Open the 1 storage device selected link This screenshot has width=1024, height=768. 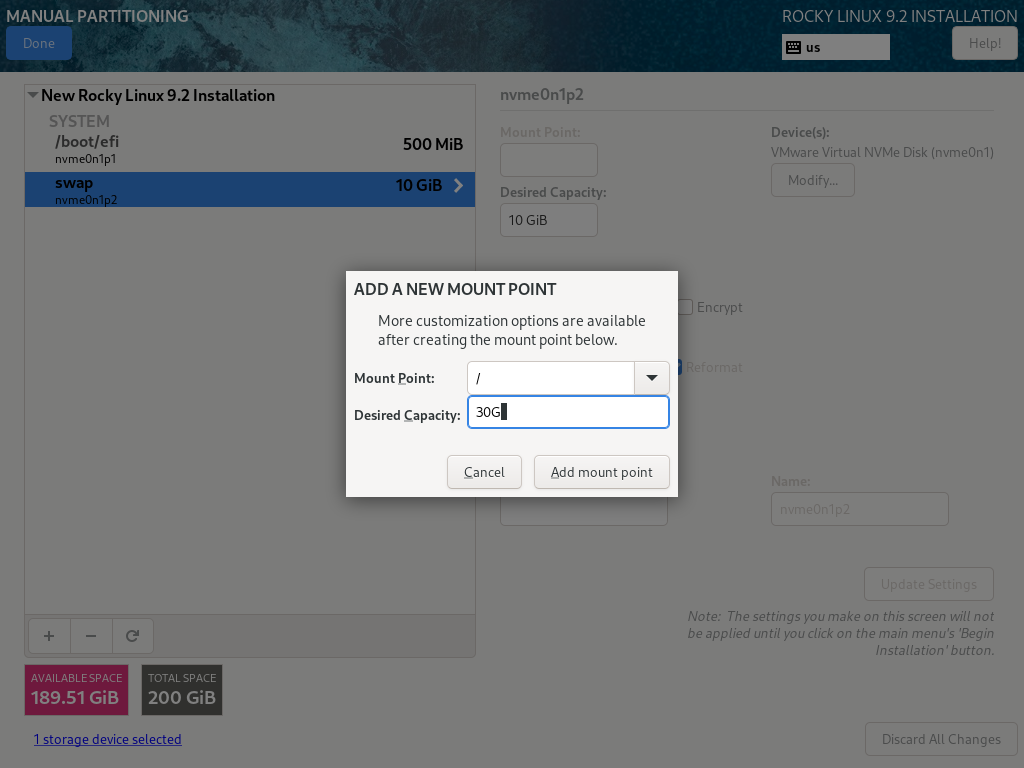point(108,739)
